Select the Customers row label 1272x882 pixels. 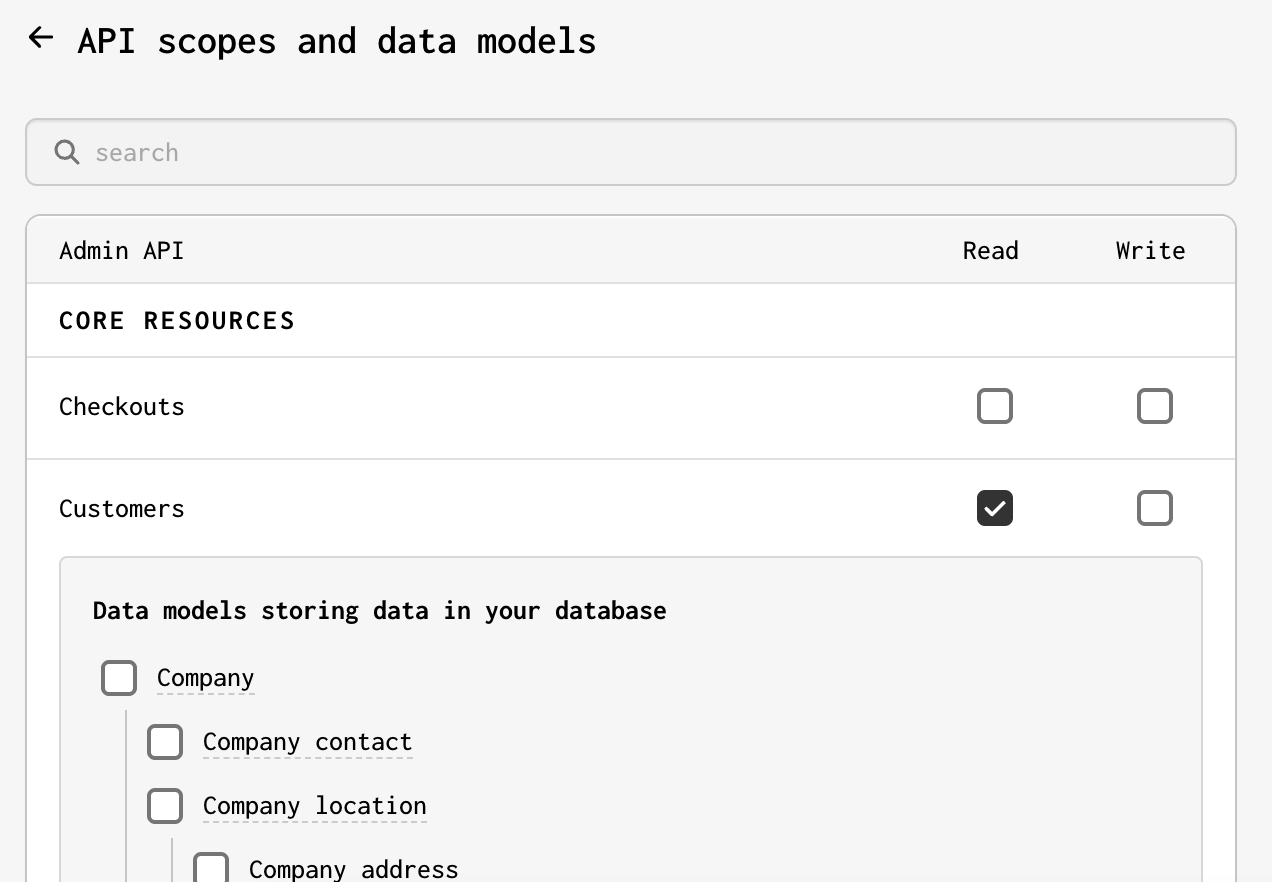click(122, 509)
